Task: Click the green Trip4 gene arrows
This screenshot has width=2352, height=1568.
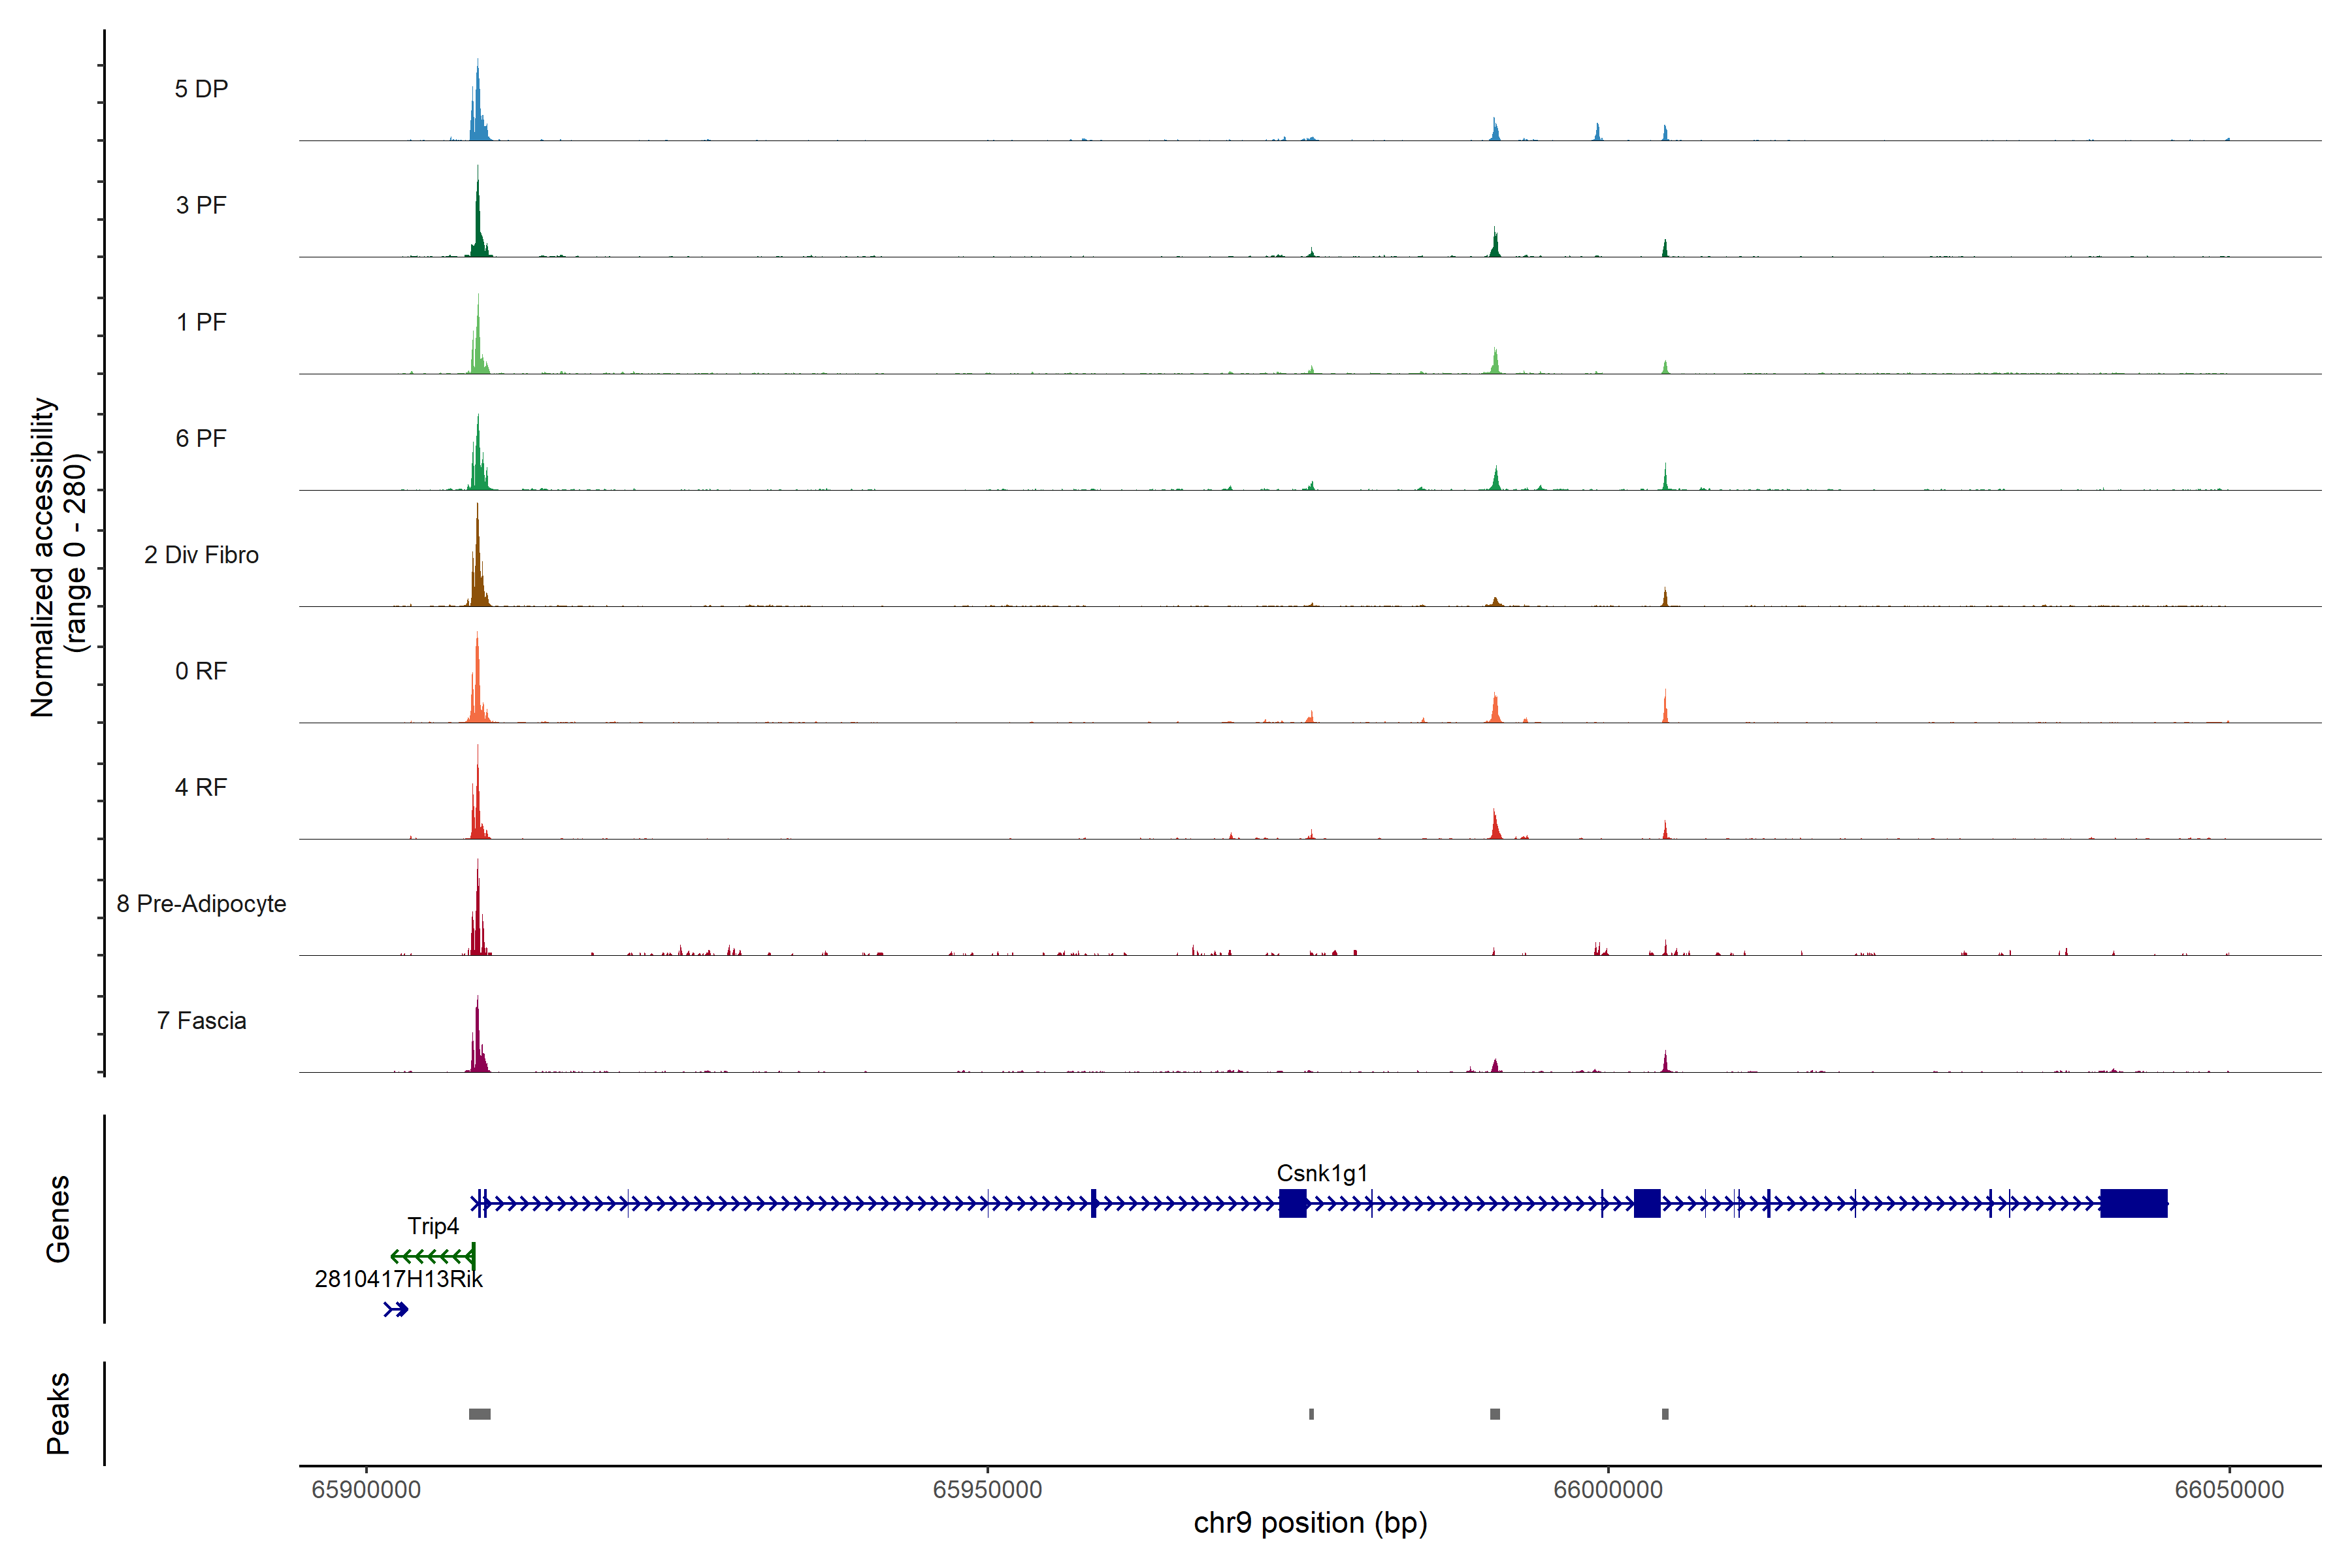Action: (432, 1256)
